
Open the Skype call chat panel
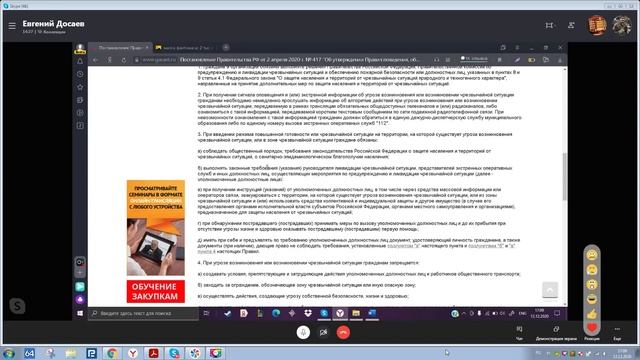519,332
